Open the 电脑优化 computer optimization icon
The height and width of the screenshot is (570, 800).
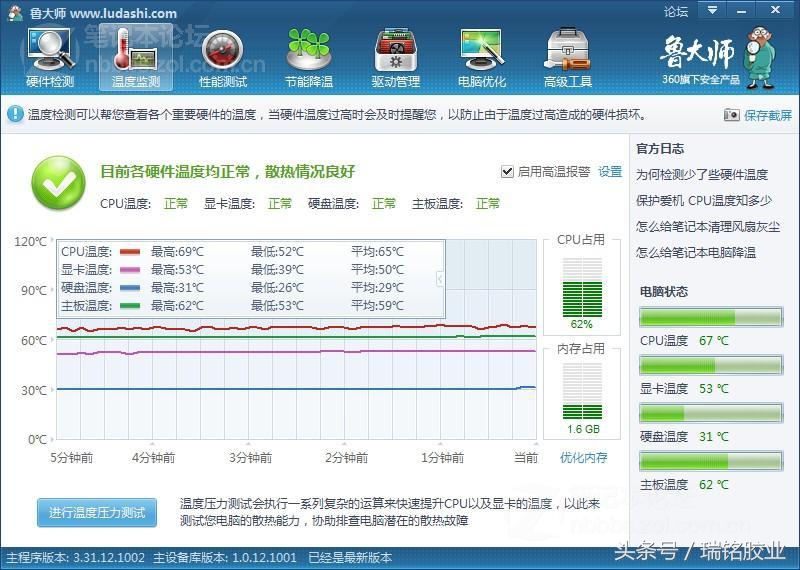482,57
